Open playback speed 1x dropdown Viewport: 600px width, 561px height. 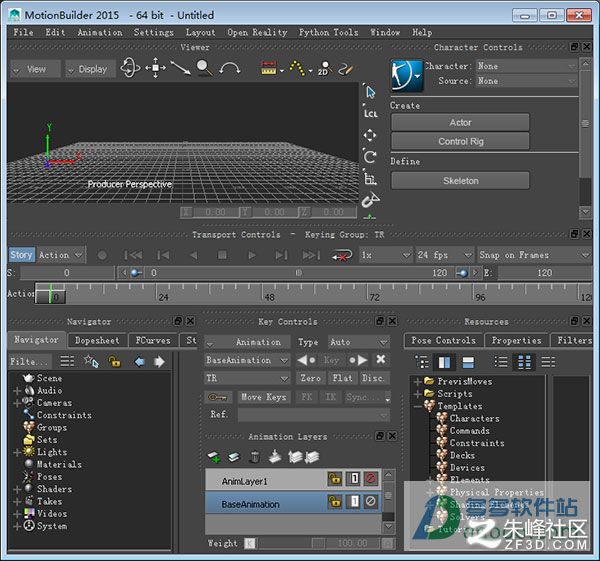(x=385, y=255)
